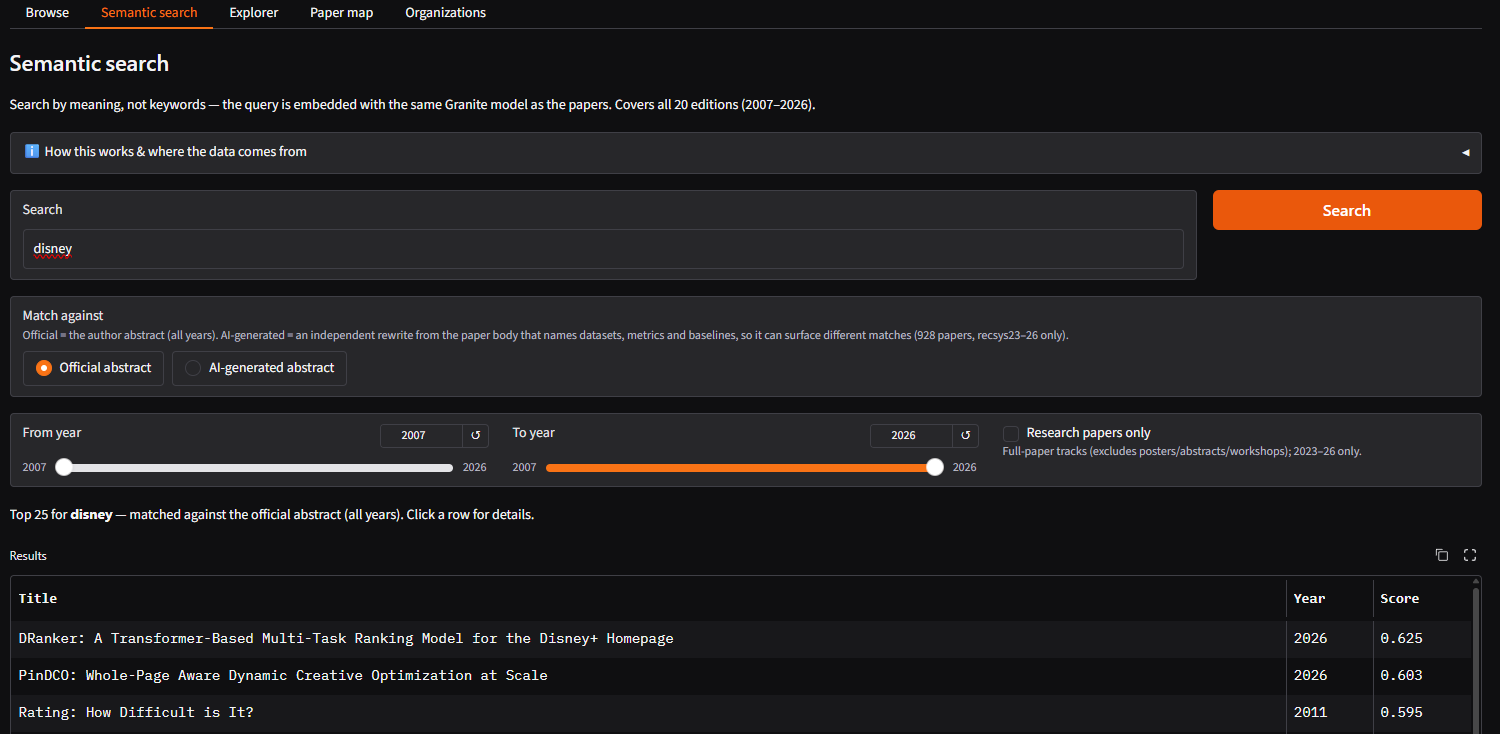
Task: Open the Paper map tab
Action: pos(342,13)
